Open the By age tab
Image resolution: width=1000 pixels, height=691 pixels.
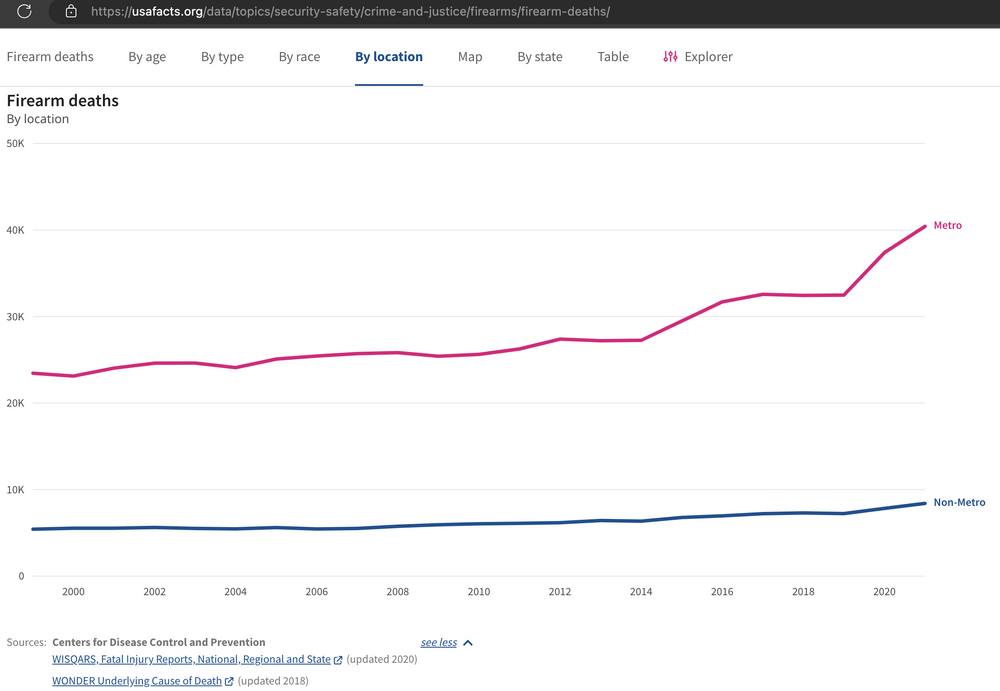click(x=147, y=57)
